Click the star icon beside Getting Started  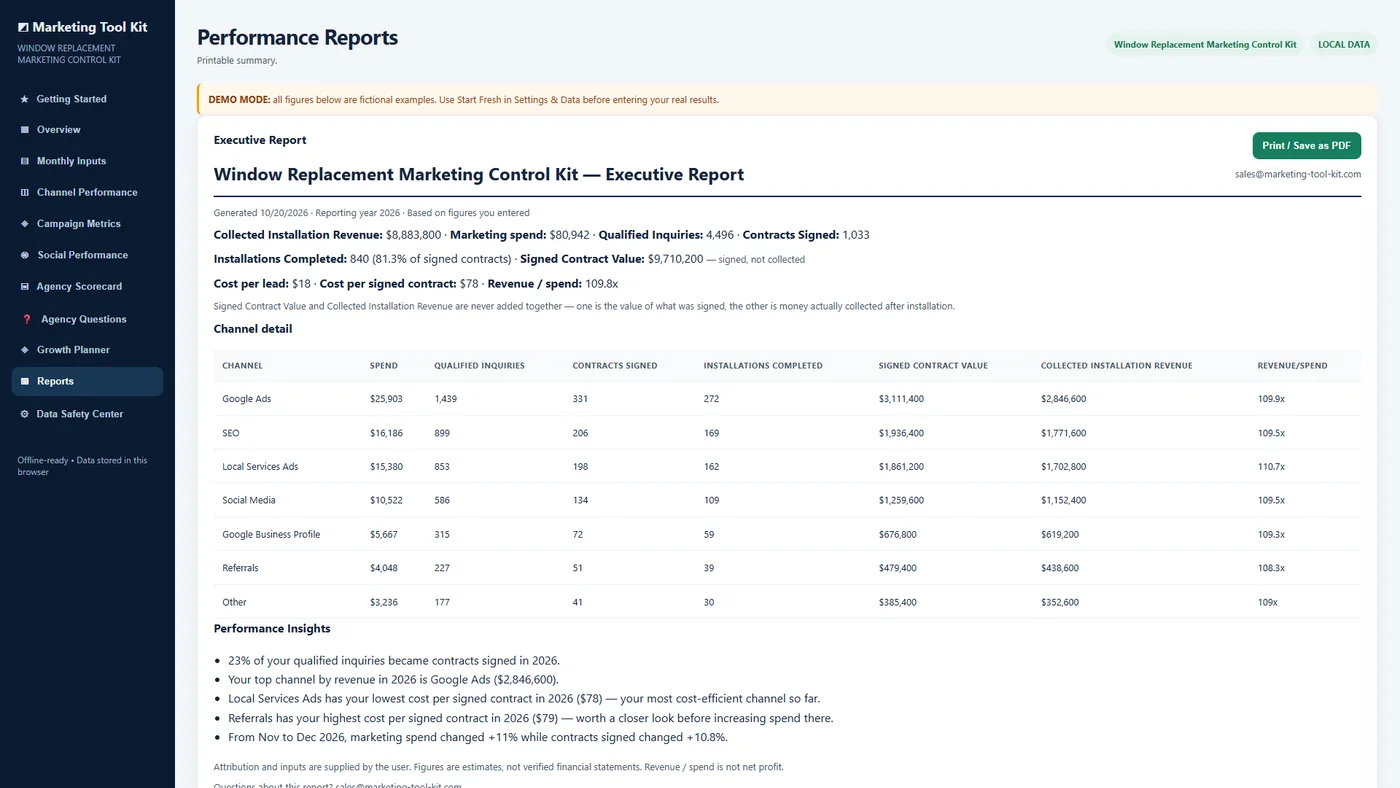[x=24, y=99]
